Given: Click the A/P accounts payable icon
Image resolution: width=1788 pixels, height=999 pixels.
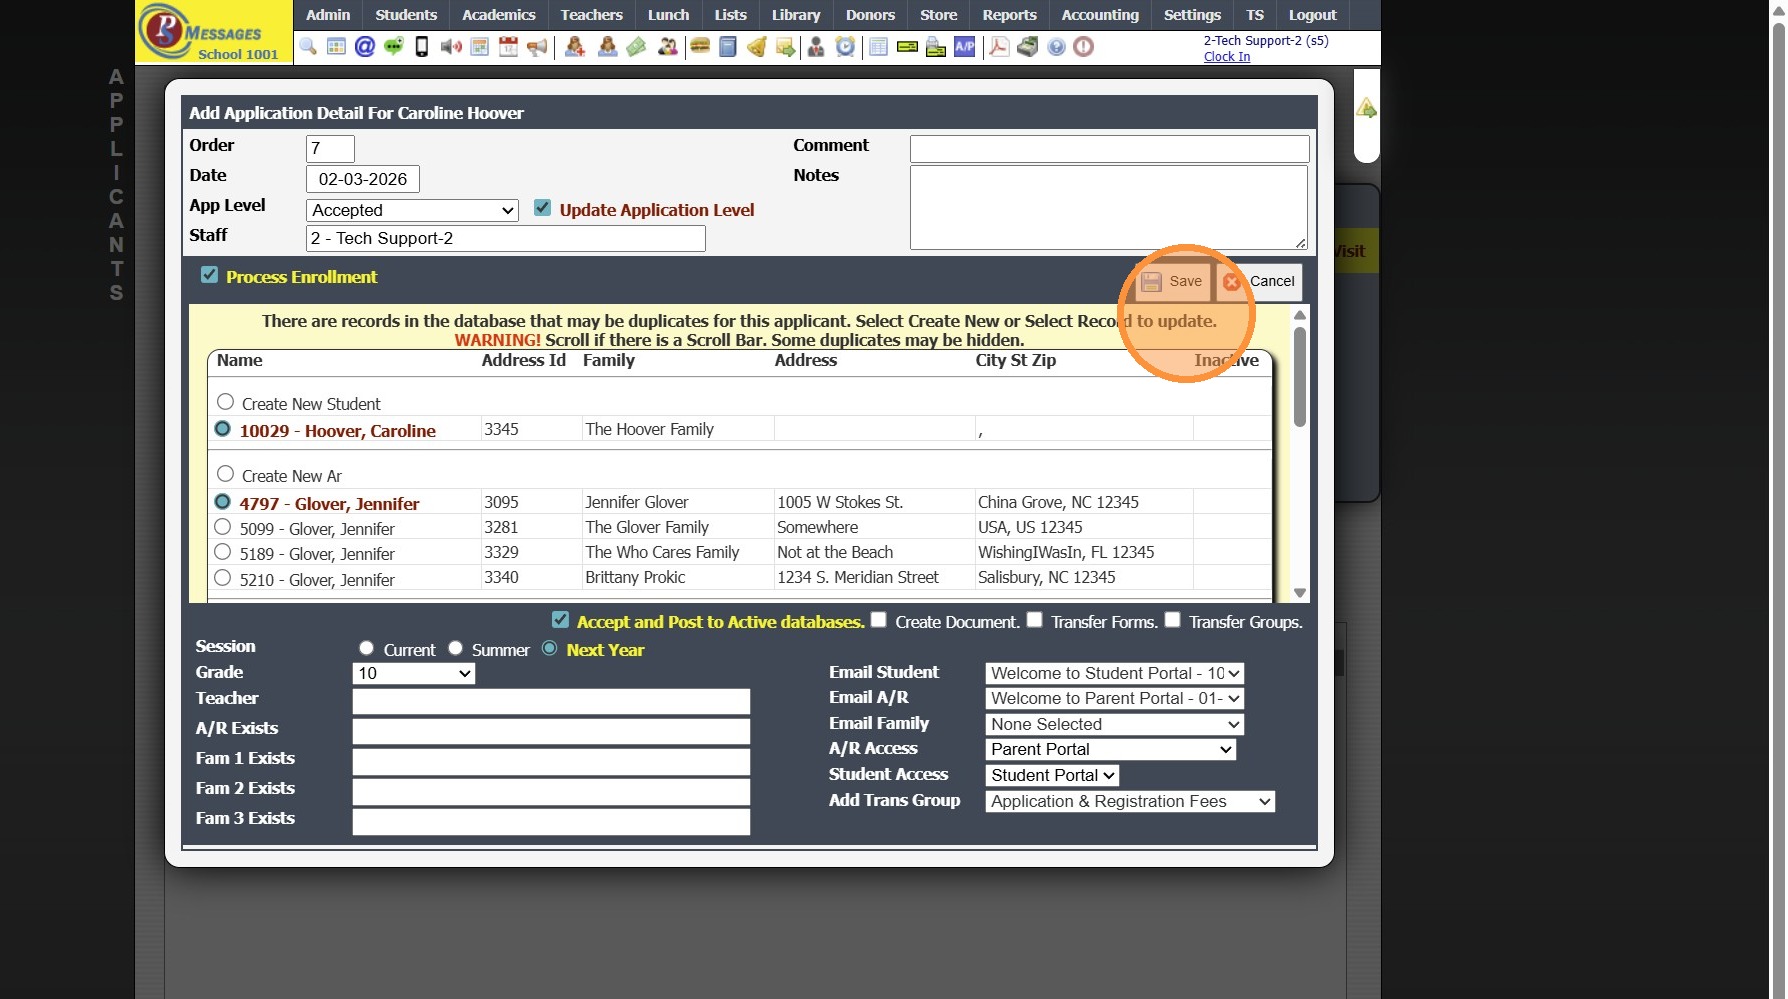Looking at the screenshot, I should (x=965, y=47).
